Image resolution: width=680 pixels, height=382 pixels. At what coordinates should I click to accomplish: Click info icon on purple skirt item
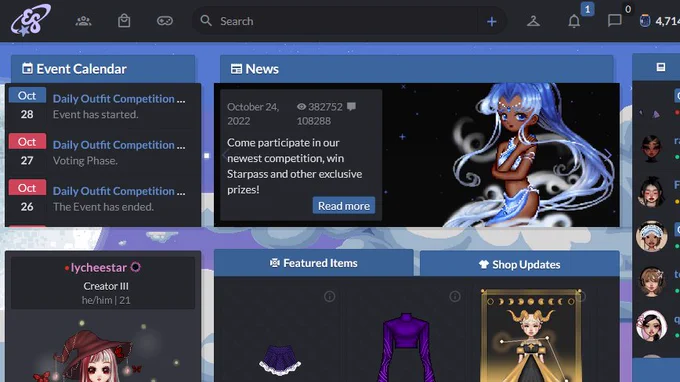330,297
